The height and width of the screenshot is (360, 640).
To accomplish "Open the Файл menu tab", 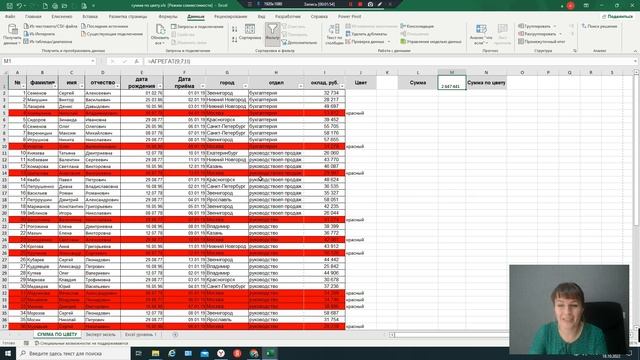I will click(10, 17).
